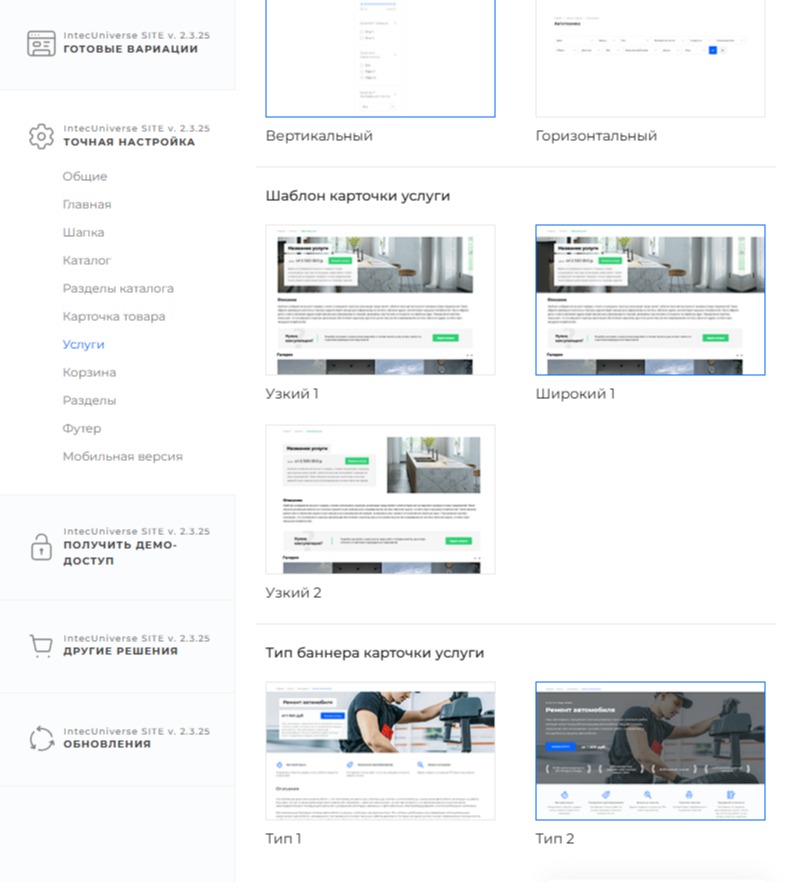
Task: Choose the Горизонтальный filter layout thumbnail
Action: click(650, 58)
